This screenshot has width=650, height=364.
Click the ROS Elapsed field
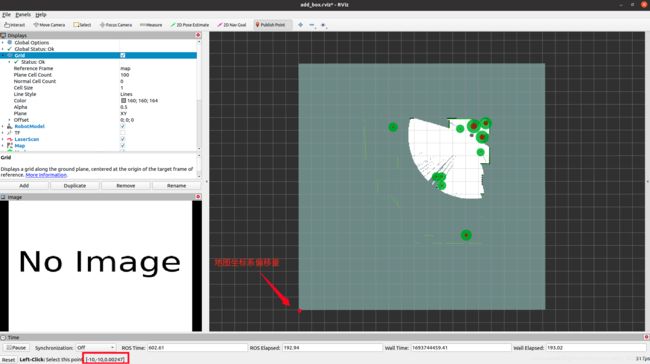coord(332,347)
